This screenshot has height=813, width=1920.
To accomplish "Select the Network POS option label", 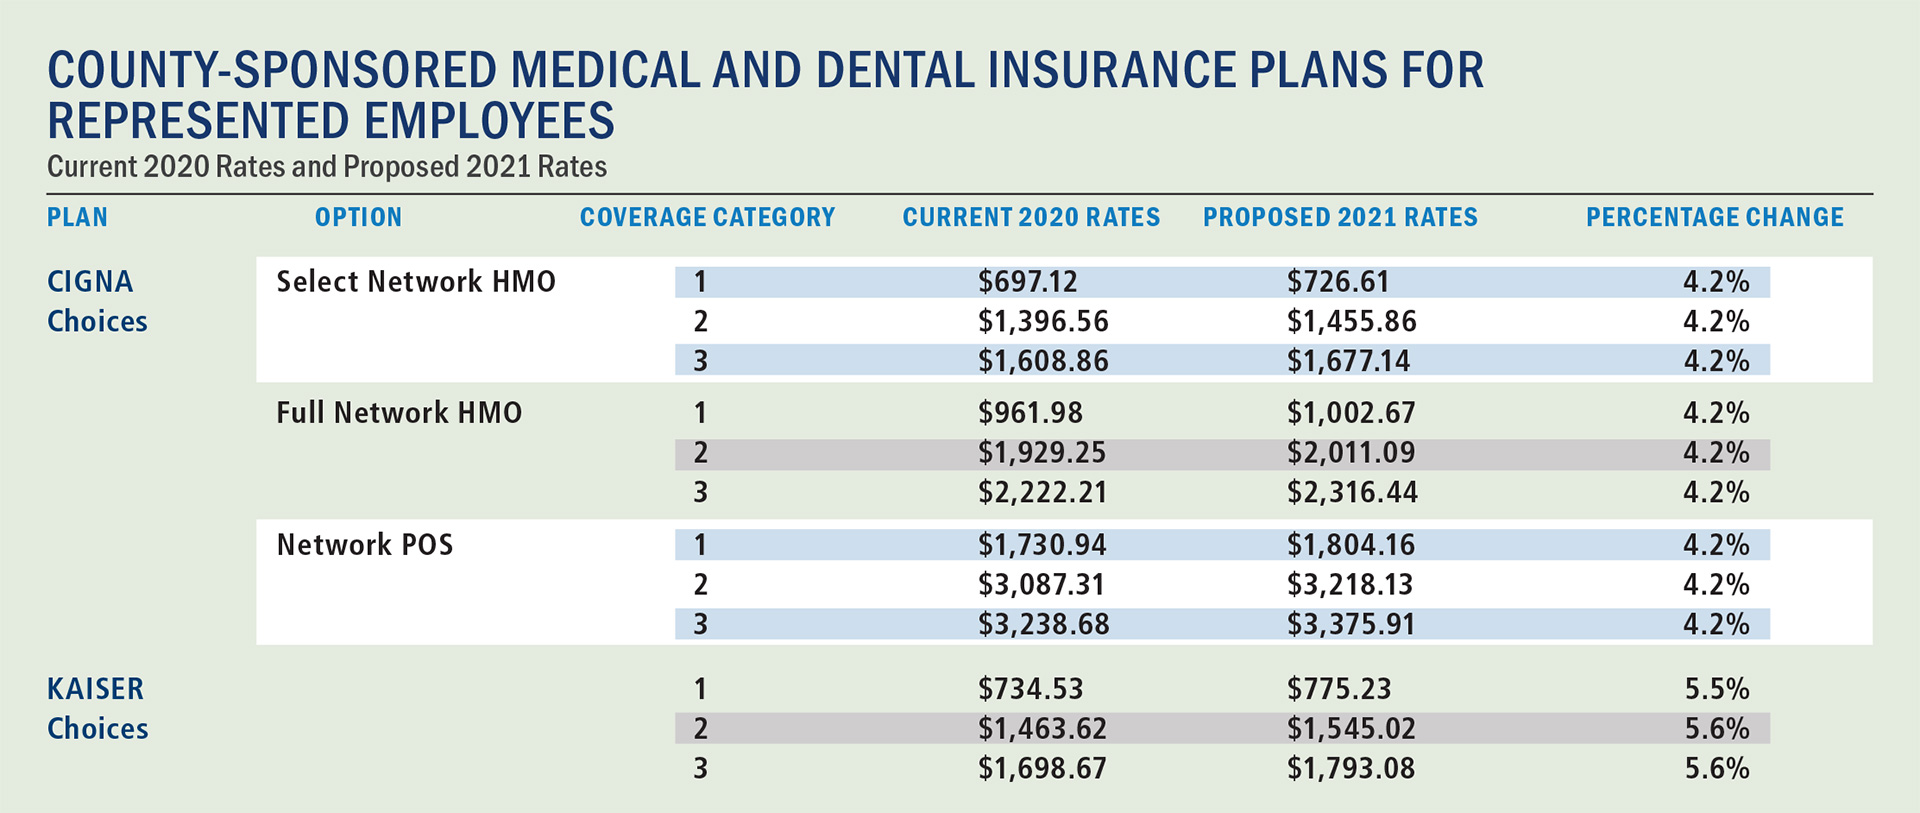I will click(x=365, y=545).
